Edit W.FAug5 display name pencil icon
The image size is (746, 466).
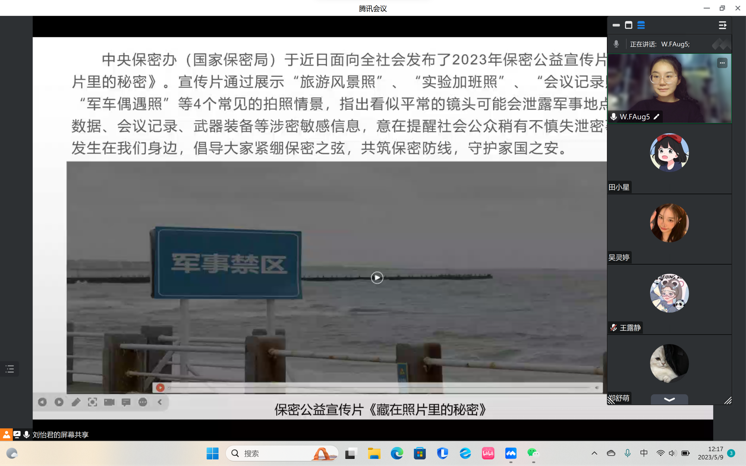point(657,117)
